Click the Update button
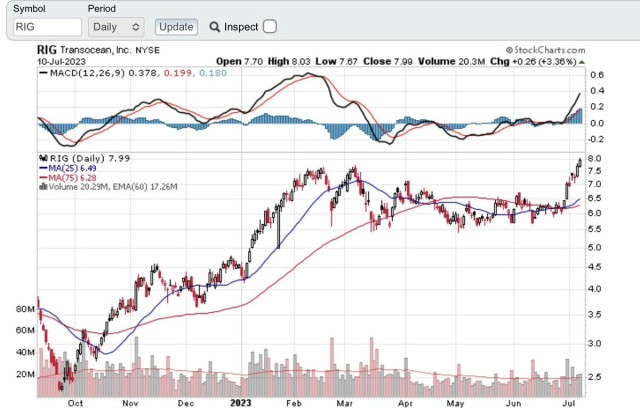Image resolution: width=640 pixels, height=408 pixels. (x=176, y=27)
